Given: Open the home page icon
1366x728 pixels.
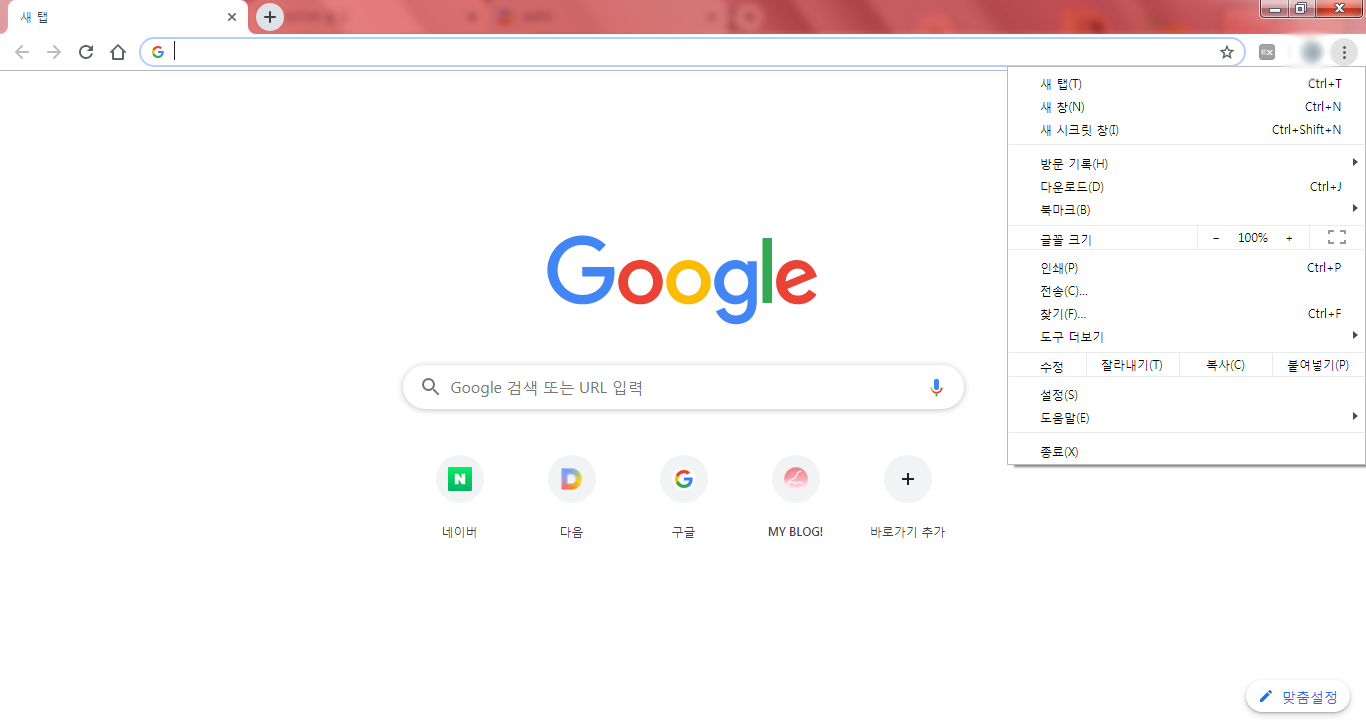Looking at the screenshot, I should [x=118, y=52].
